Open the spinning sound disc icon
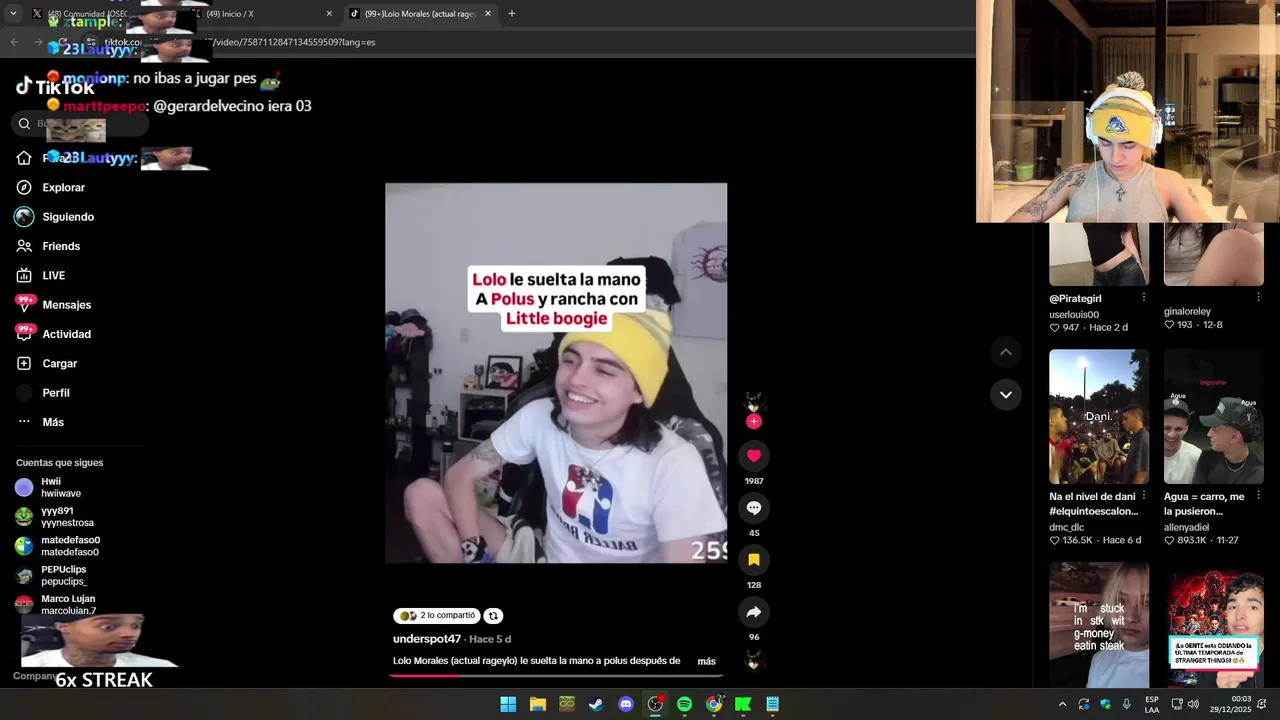This screenshot has height=720, width=1280. [x=754, y=660]
